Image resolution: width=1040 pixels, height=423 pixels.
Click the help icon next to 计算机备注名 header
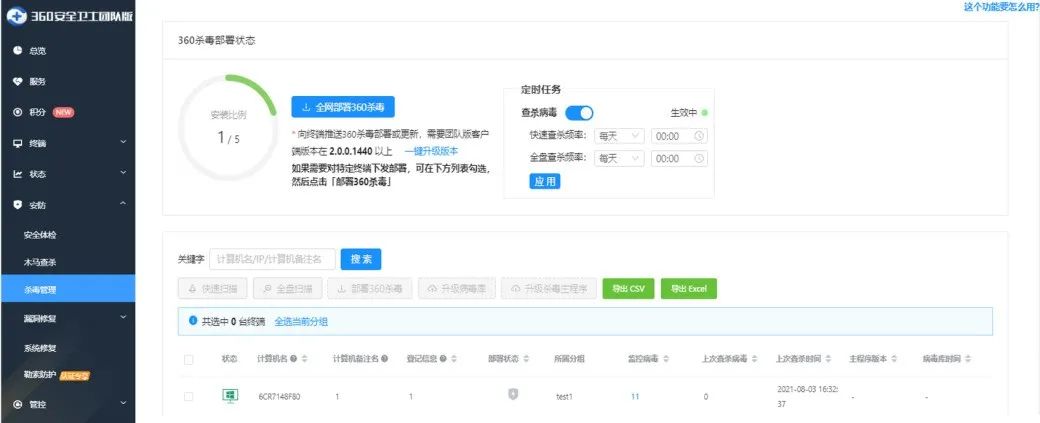pos(385,359)
